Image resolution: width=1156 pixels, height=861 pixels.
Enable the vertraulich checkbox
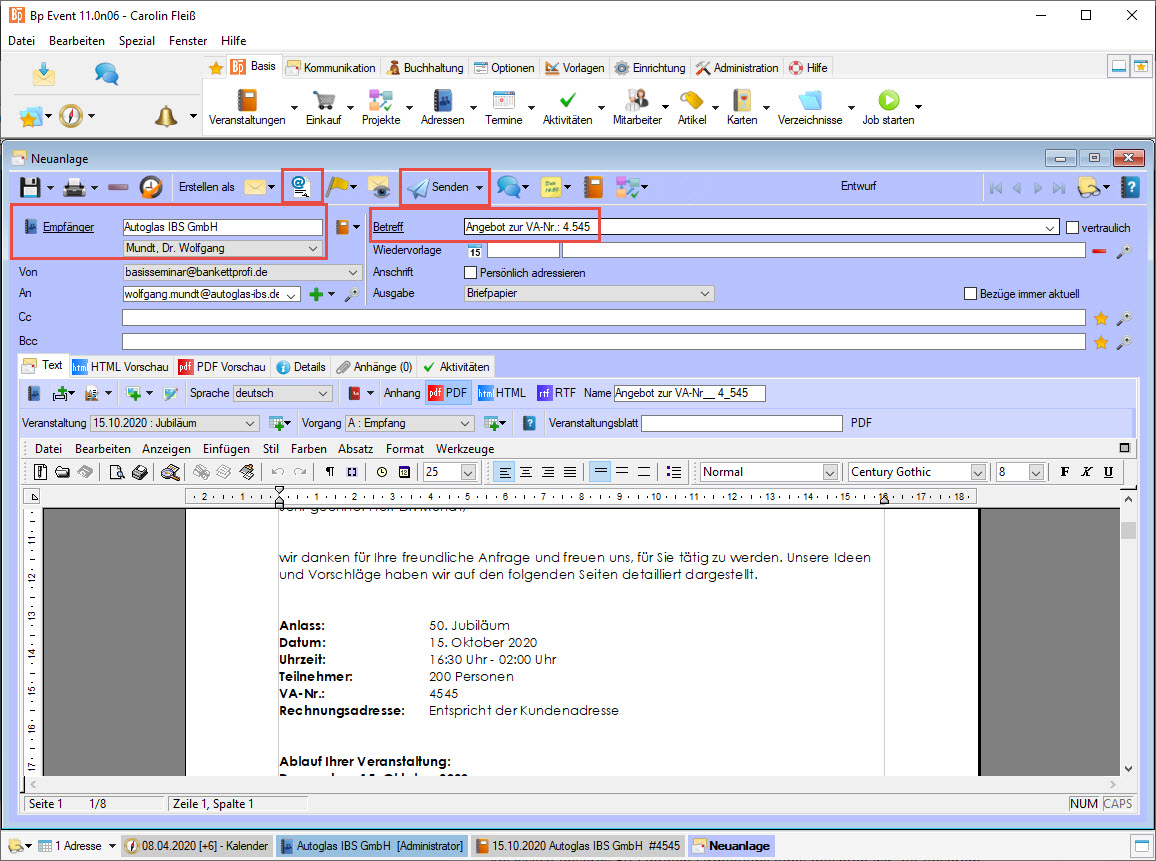tap(1073, 228)
